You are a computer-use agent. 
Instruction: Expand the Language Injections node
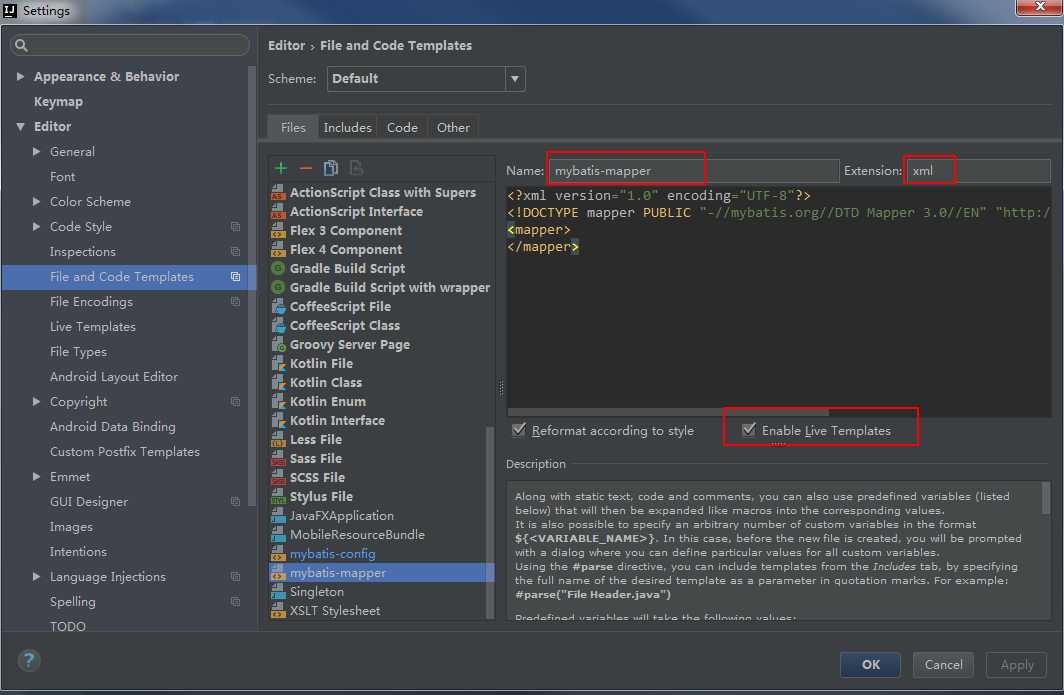point(37,577)
